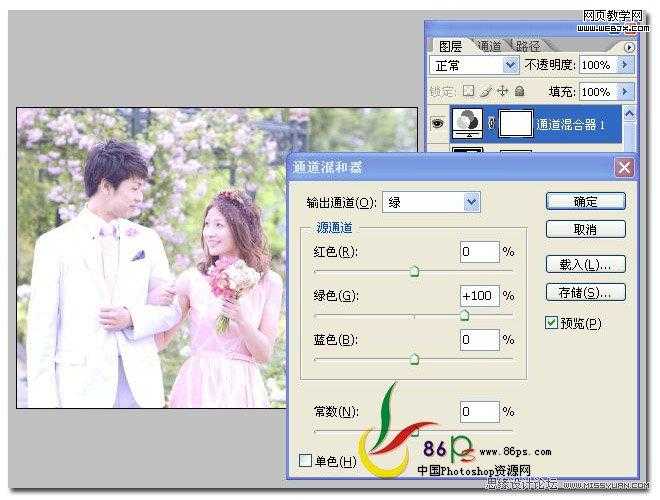Open the opacity slider arrow

[x=625, y=65]
